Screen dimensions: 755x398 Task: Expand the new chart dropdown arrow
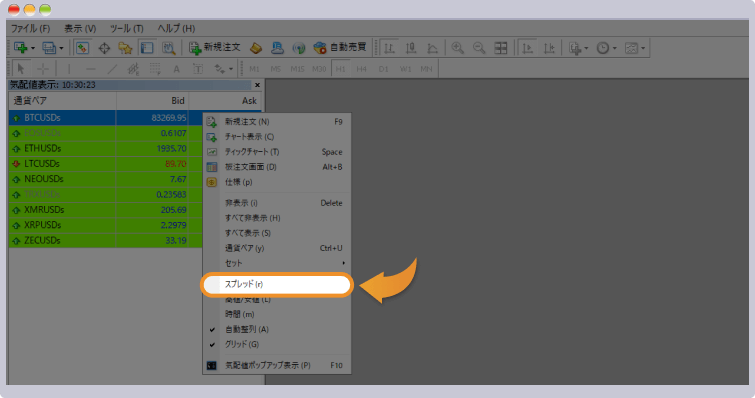click(x=33, y=48)
